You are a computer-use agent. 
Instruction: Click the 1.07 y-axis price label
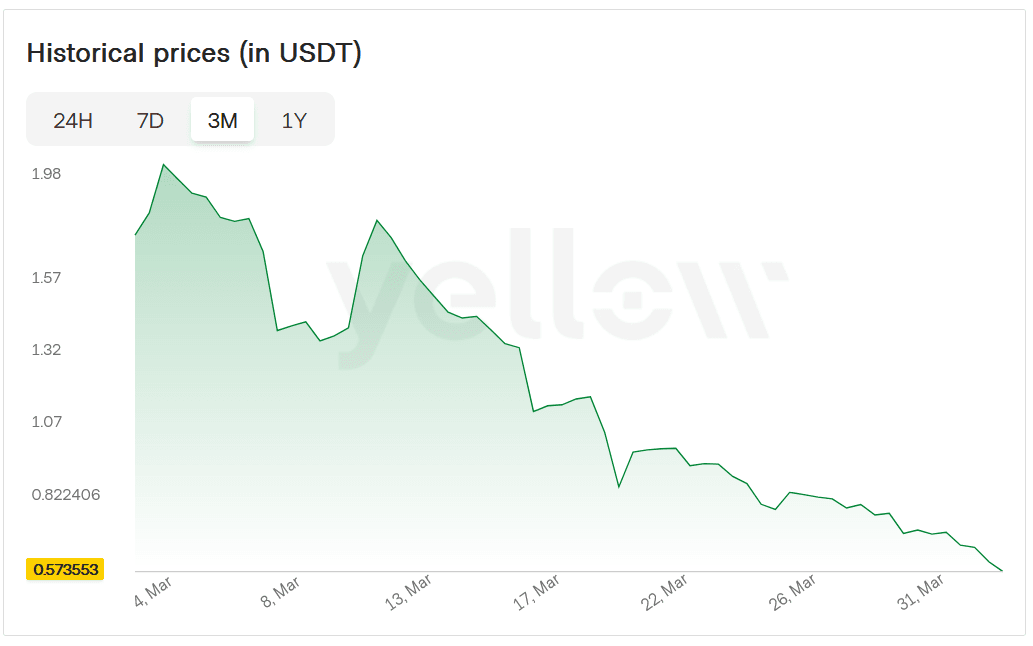[47, 422]
